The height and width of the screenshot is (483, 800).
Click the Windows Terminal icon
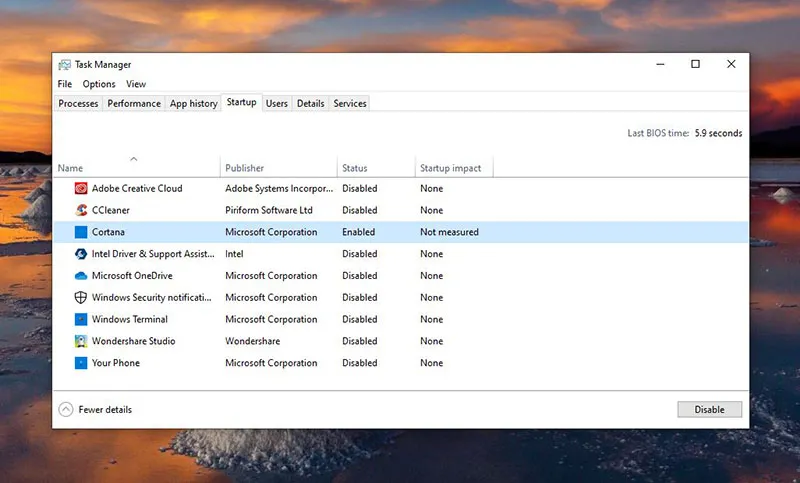[x=81, y=320]
